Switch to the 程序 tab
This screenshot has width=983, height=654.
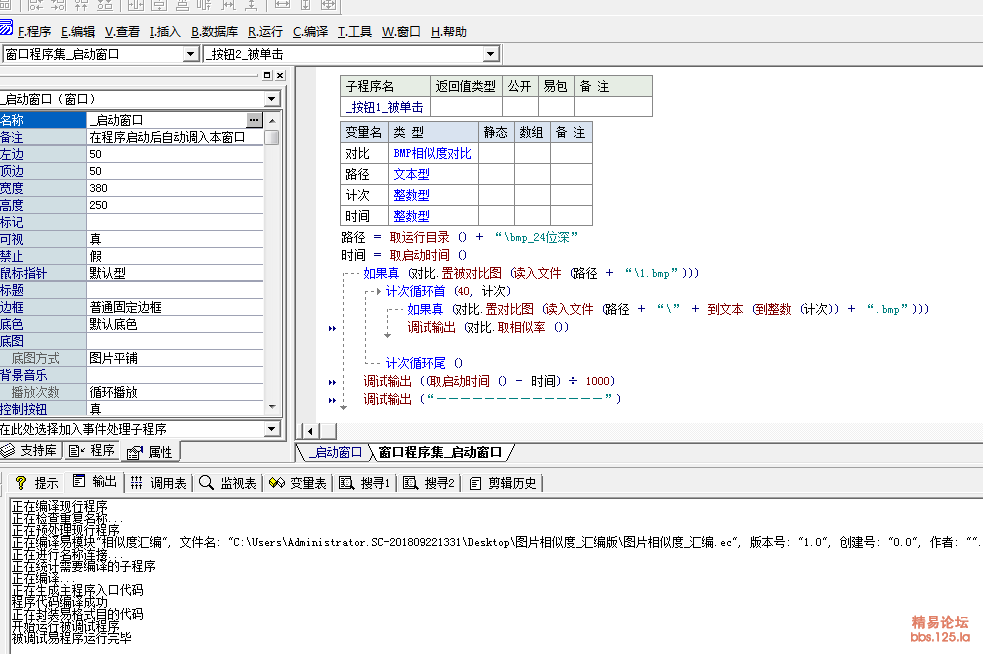click(92, 450)
